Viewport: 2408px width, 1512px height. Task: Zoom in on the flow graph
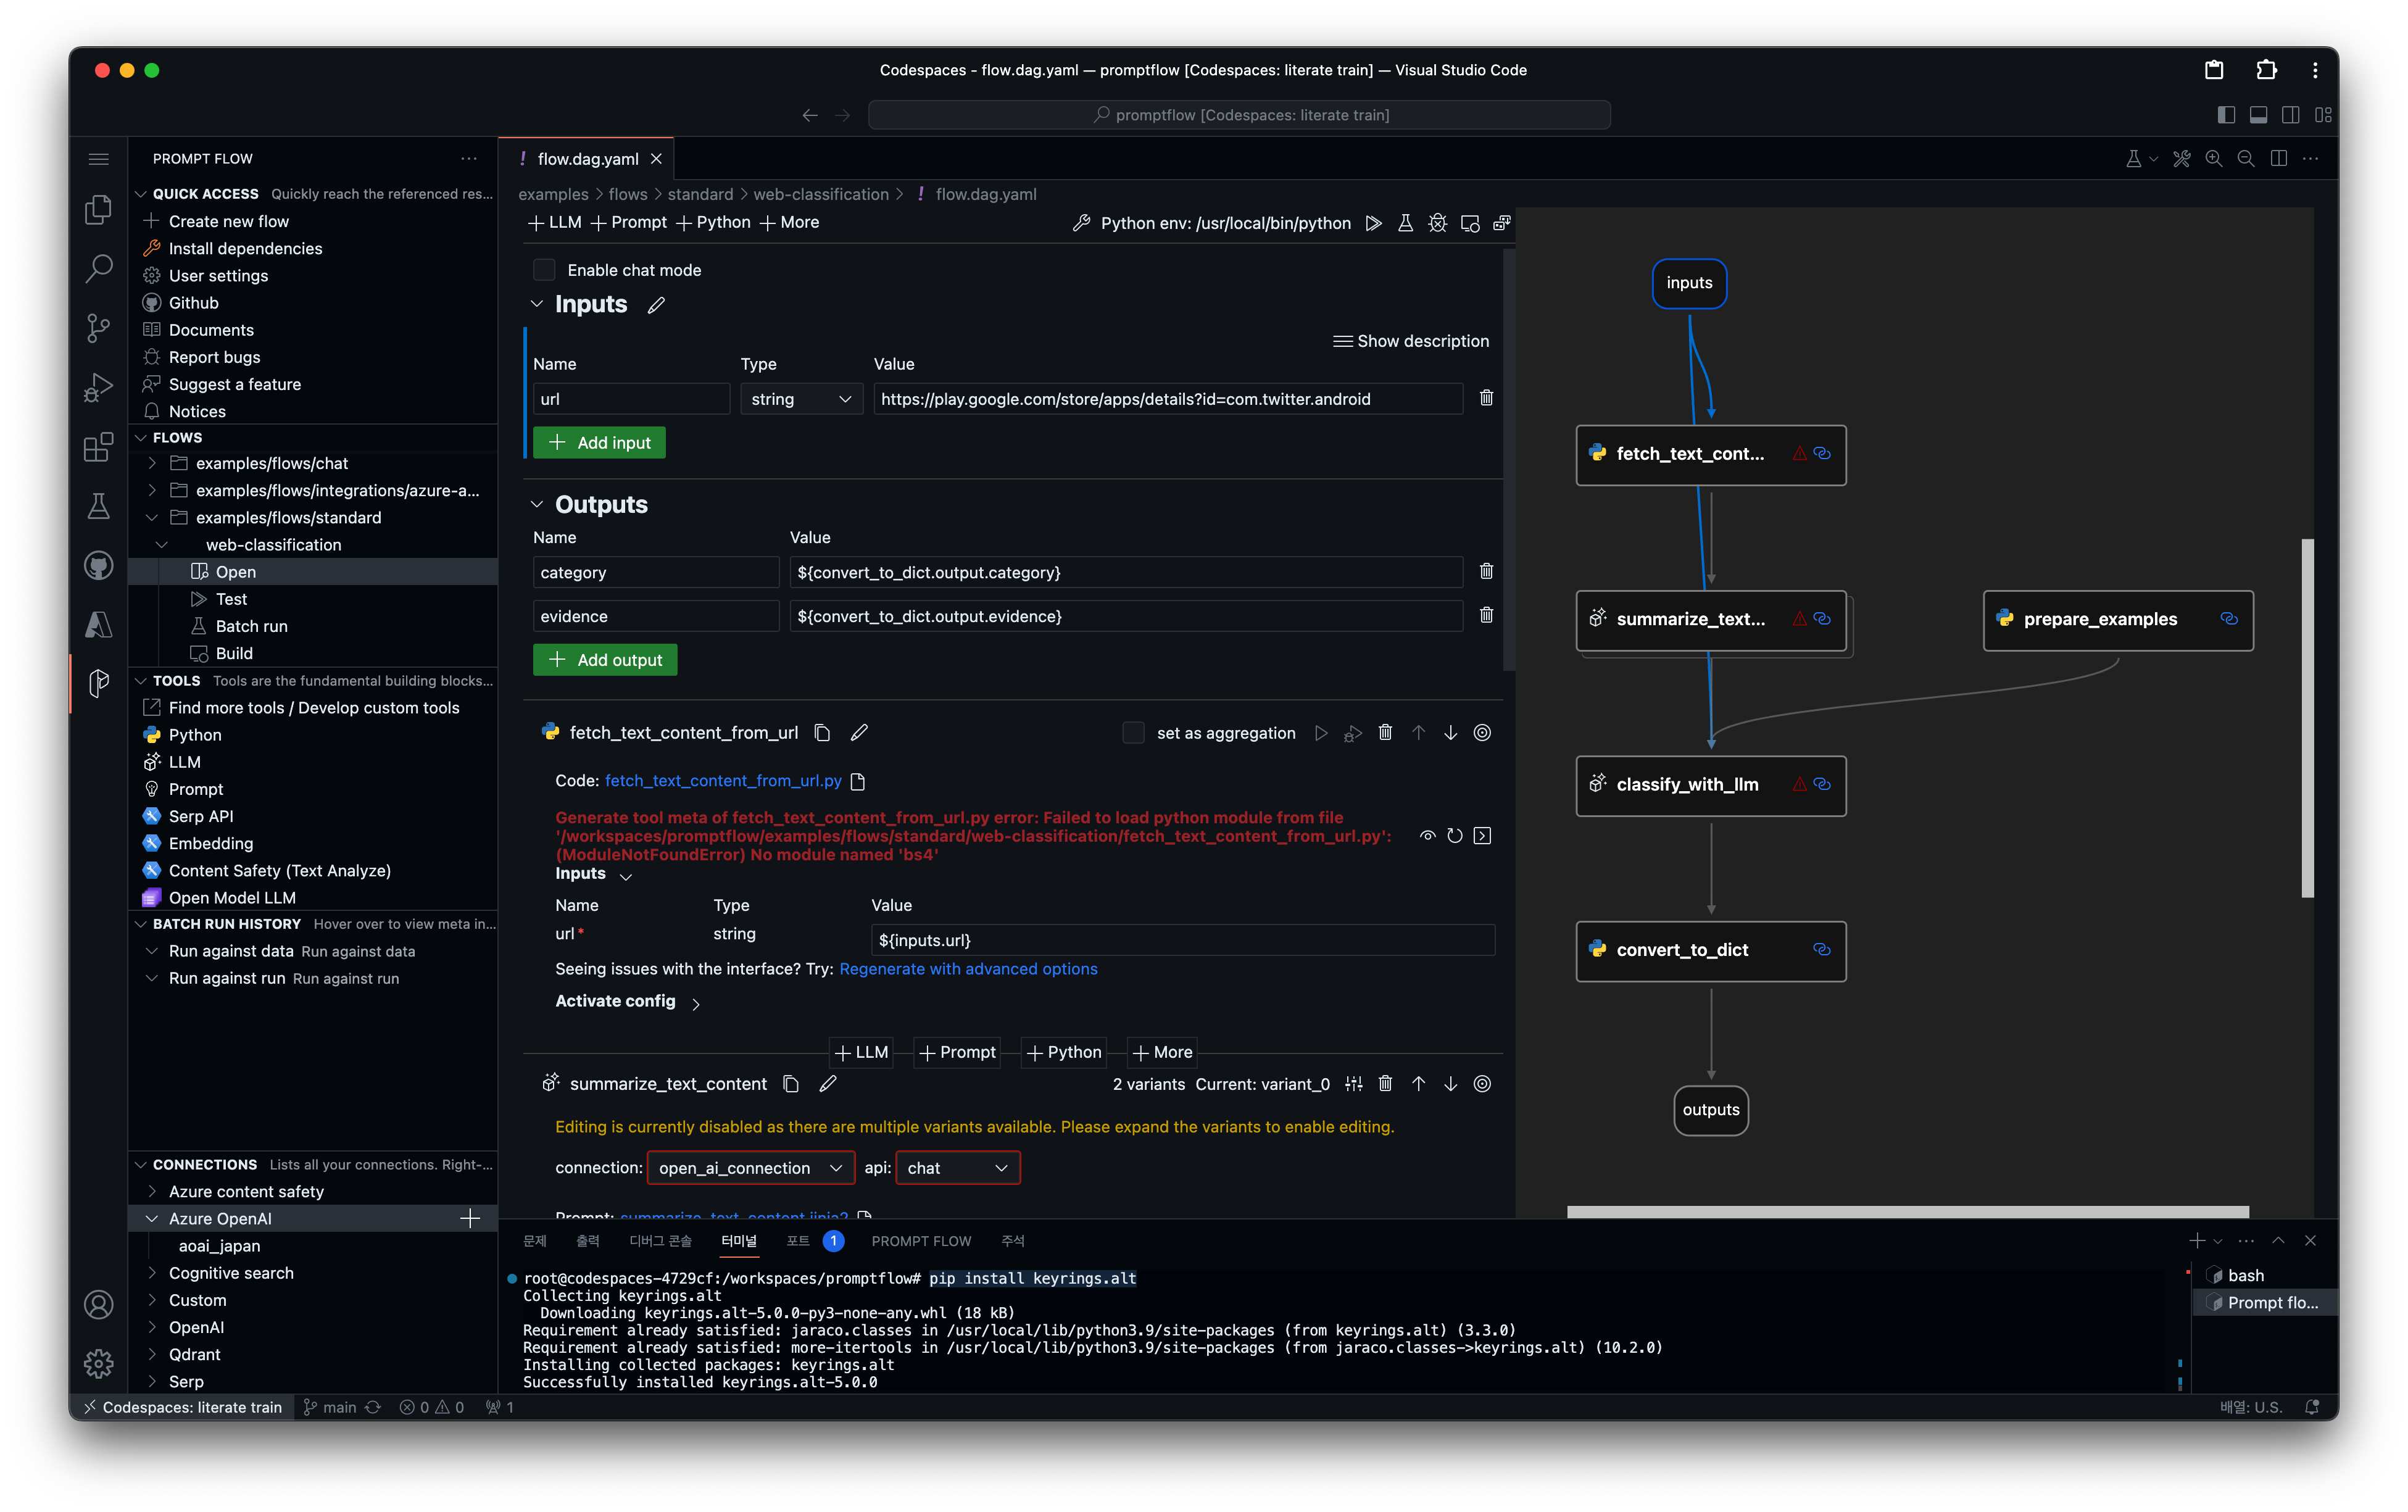tap(2214, 159)
